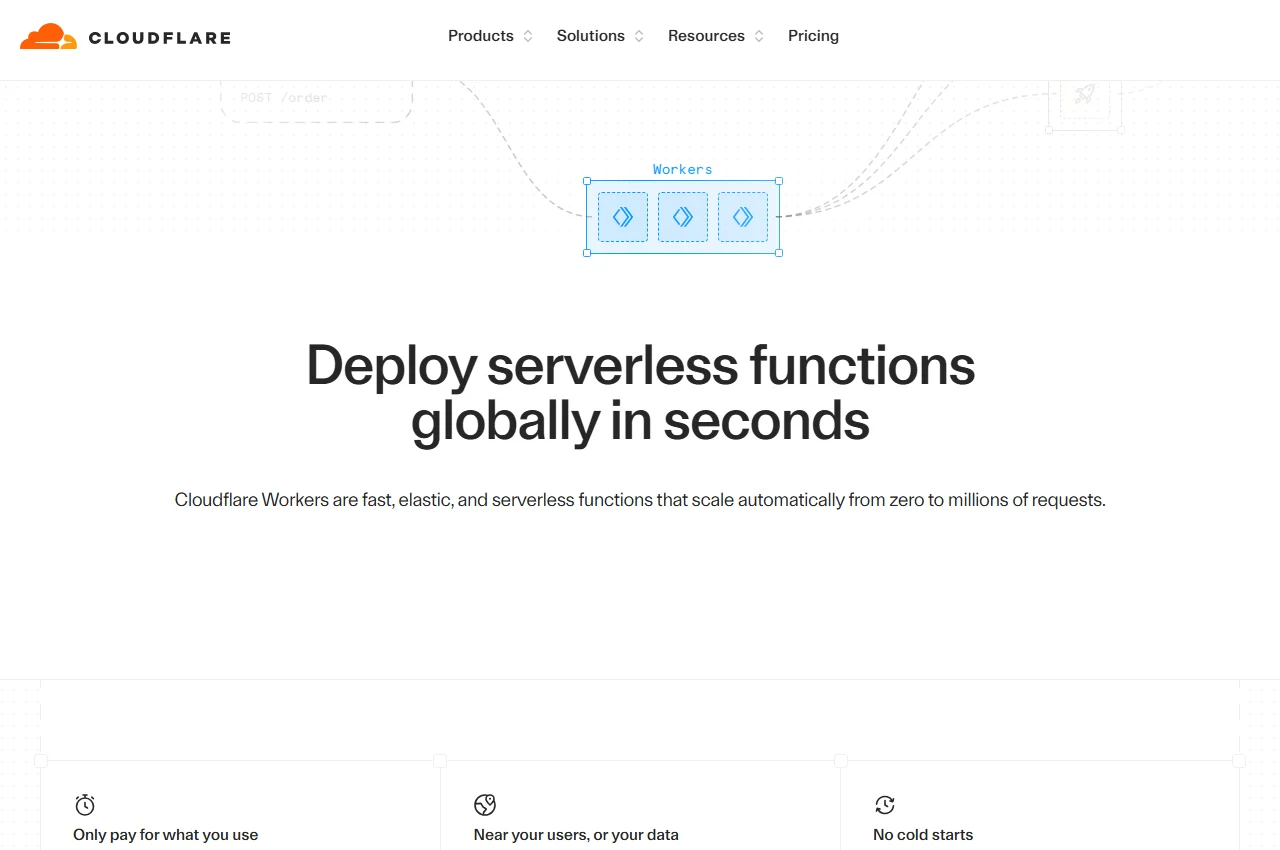The image size is (1280, 850).
Task: Click the middle Workers diagram icon
Action: pyautogui.click(x=683, y=217)
